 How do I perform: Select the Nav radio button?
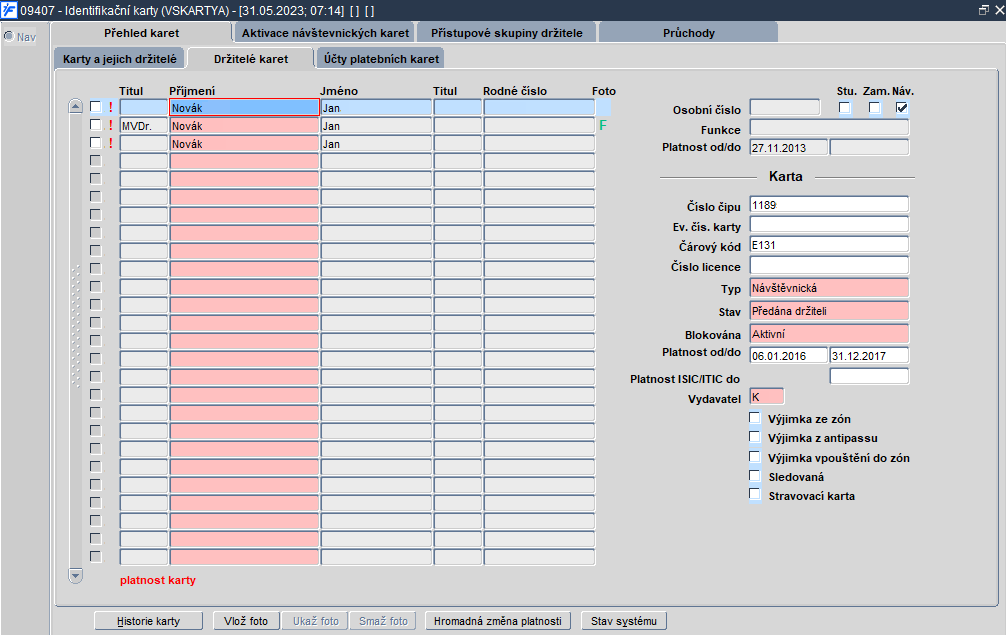(9, 37)
